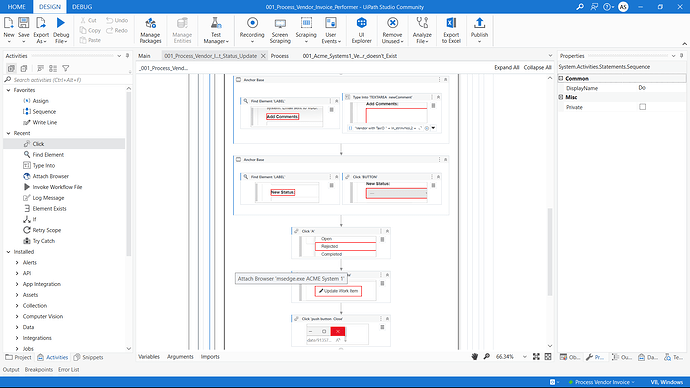Screen dimensions: 690x388
Task: Click the designer vertical scrollbar thumb
Action: (x=550, y=252)
